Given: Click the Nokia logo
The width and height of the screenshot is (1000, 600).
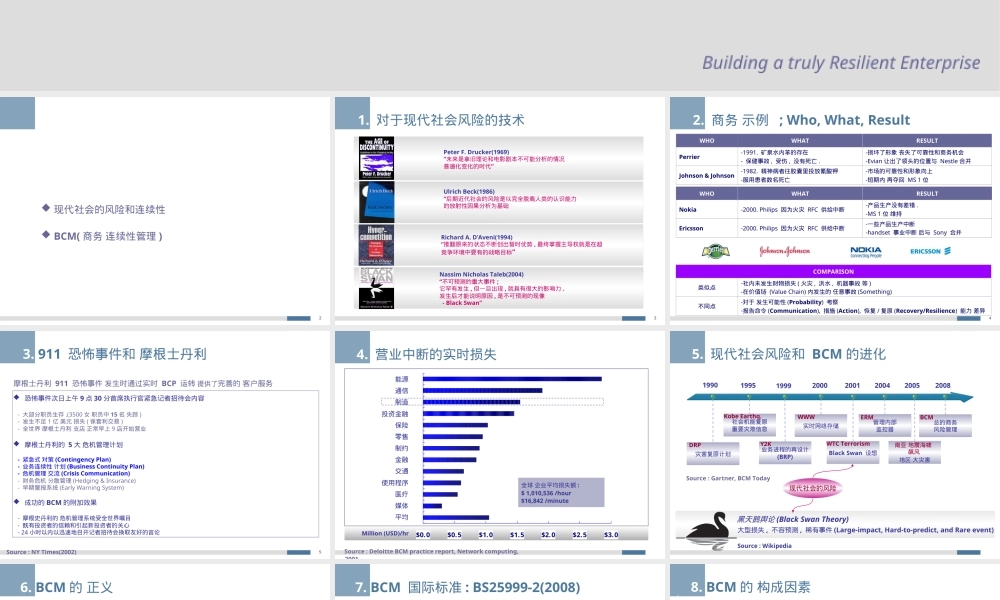Looking at the screenshot, I should [x=866, y=251].
